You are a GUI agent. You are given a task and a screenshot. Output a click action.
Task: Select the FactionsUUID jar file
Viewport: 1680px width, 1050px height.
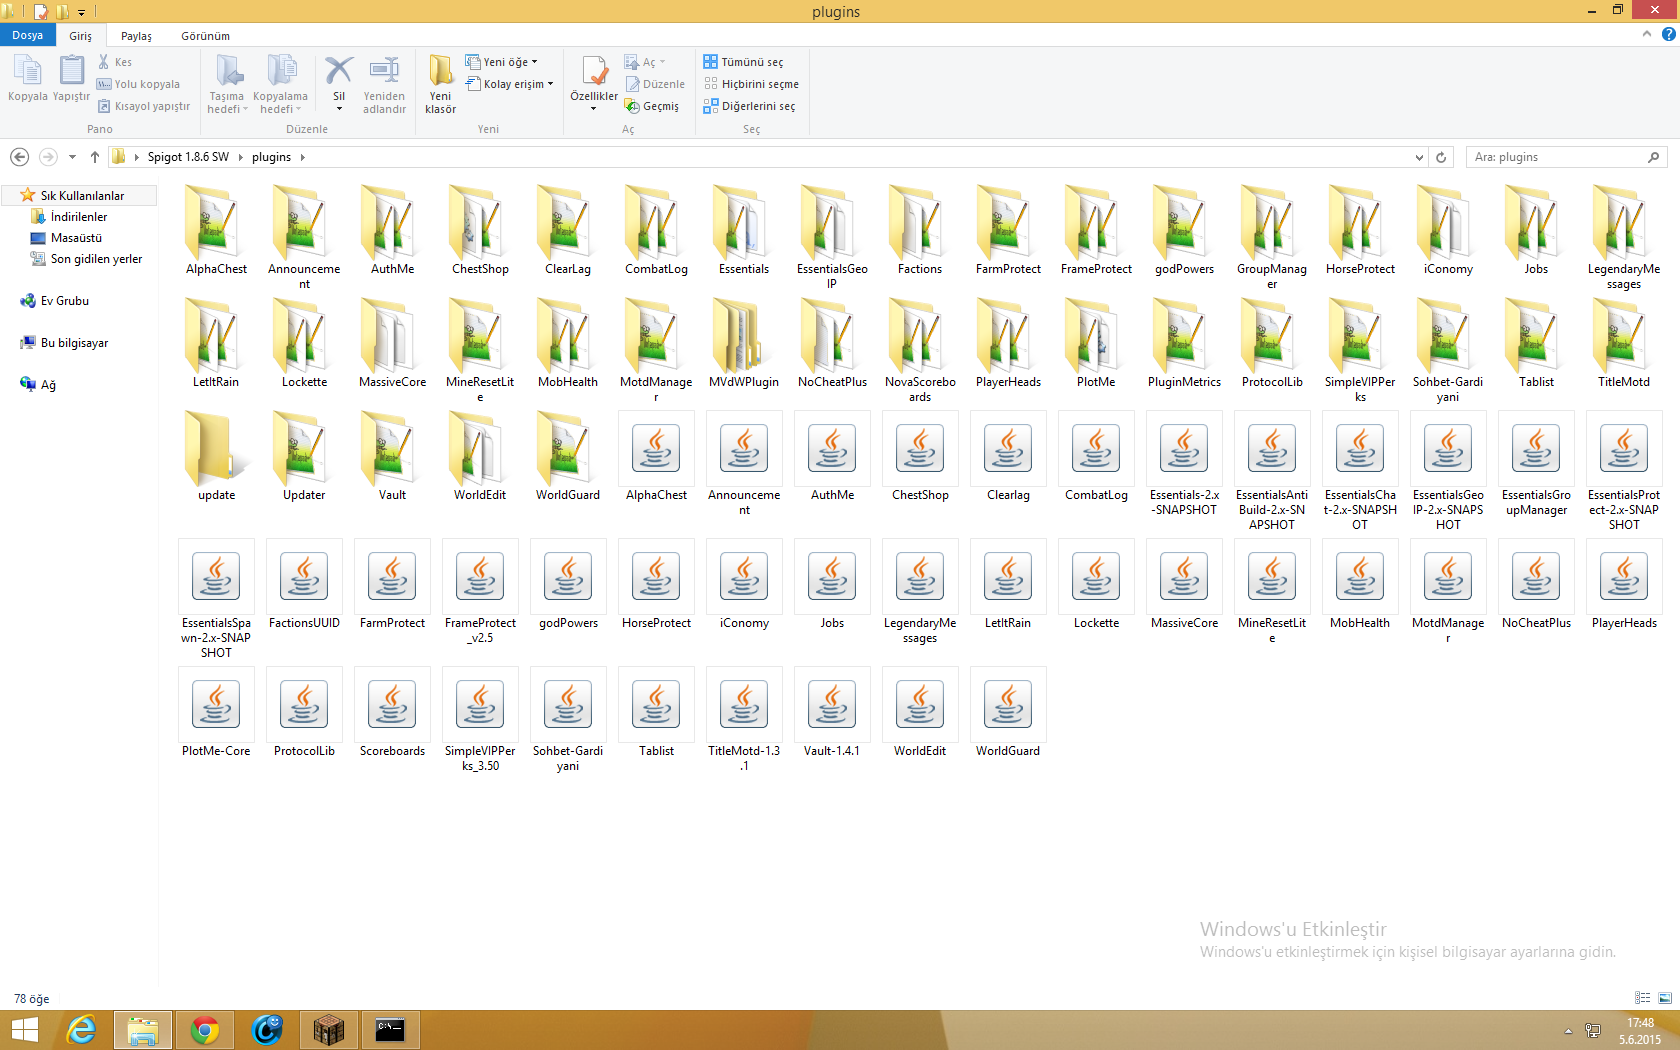point(304,585)
